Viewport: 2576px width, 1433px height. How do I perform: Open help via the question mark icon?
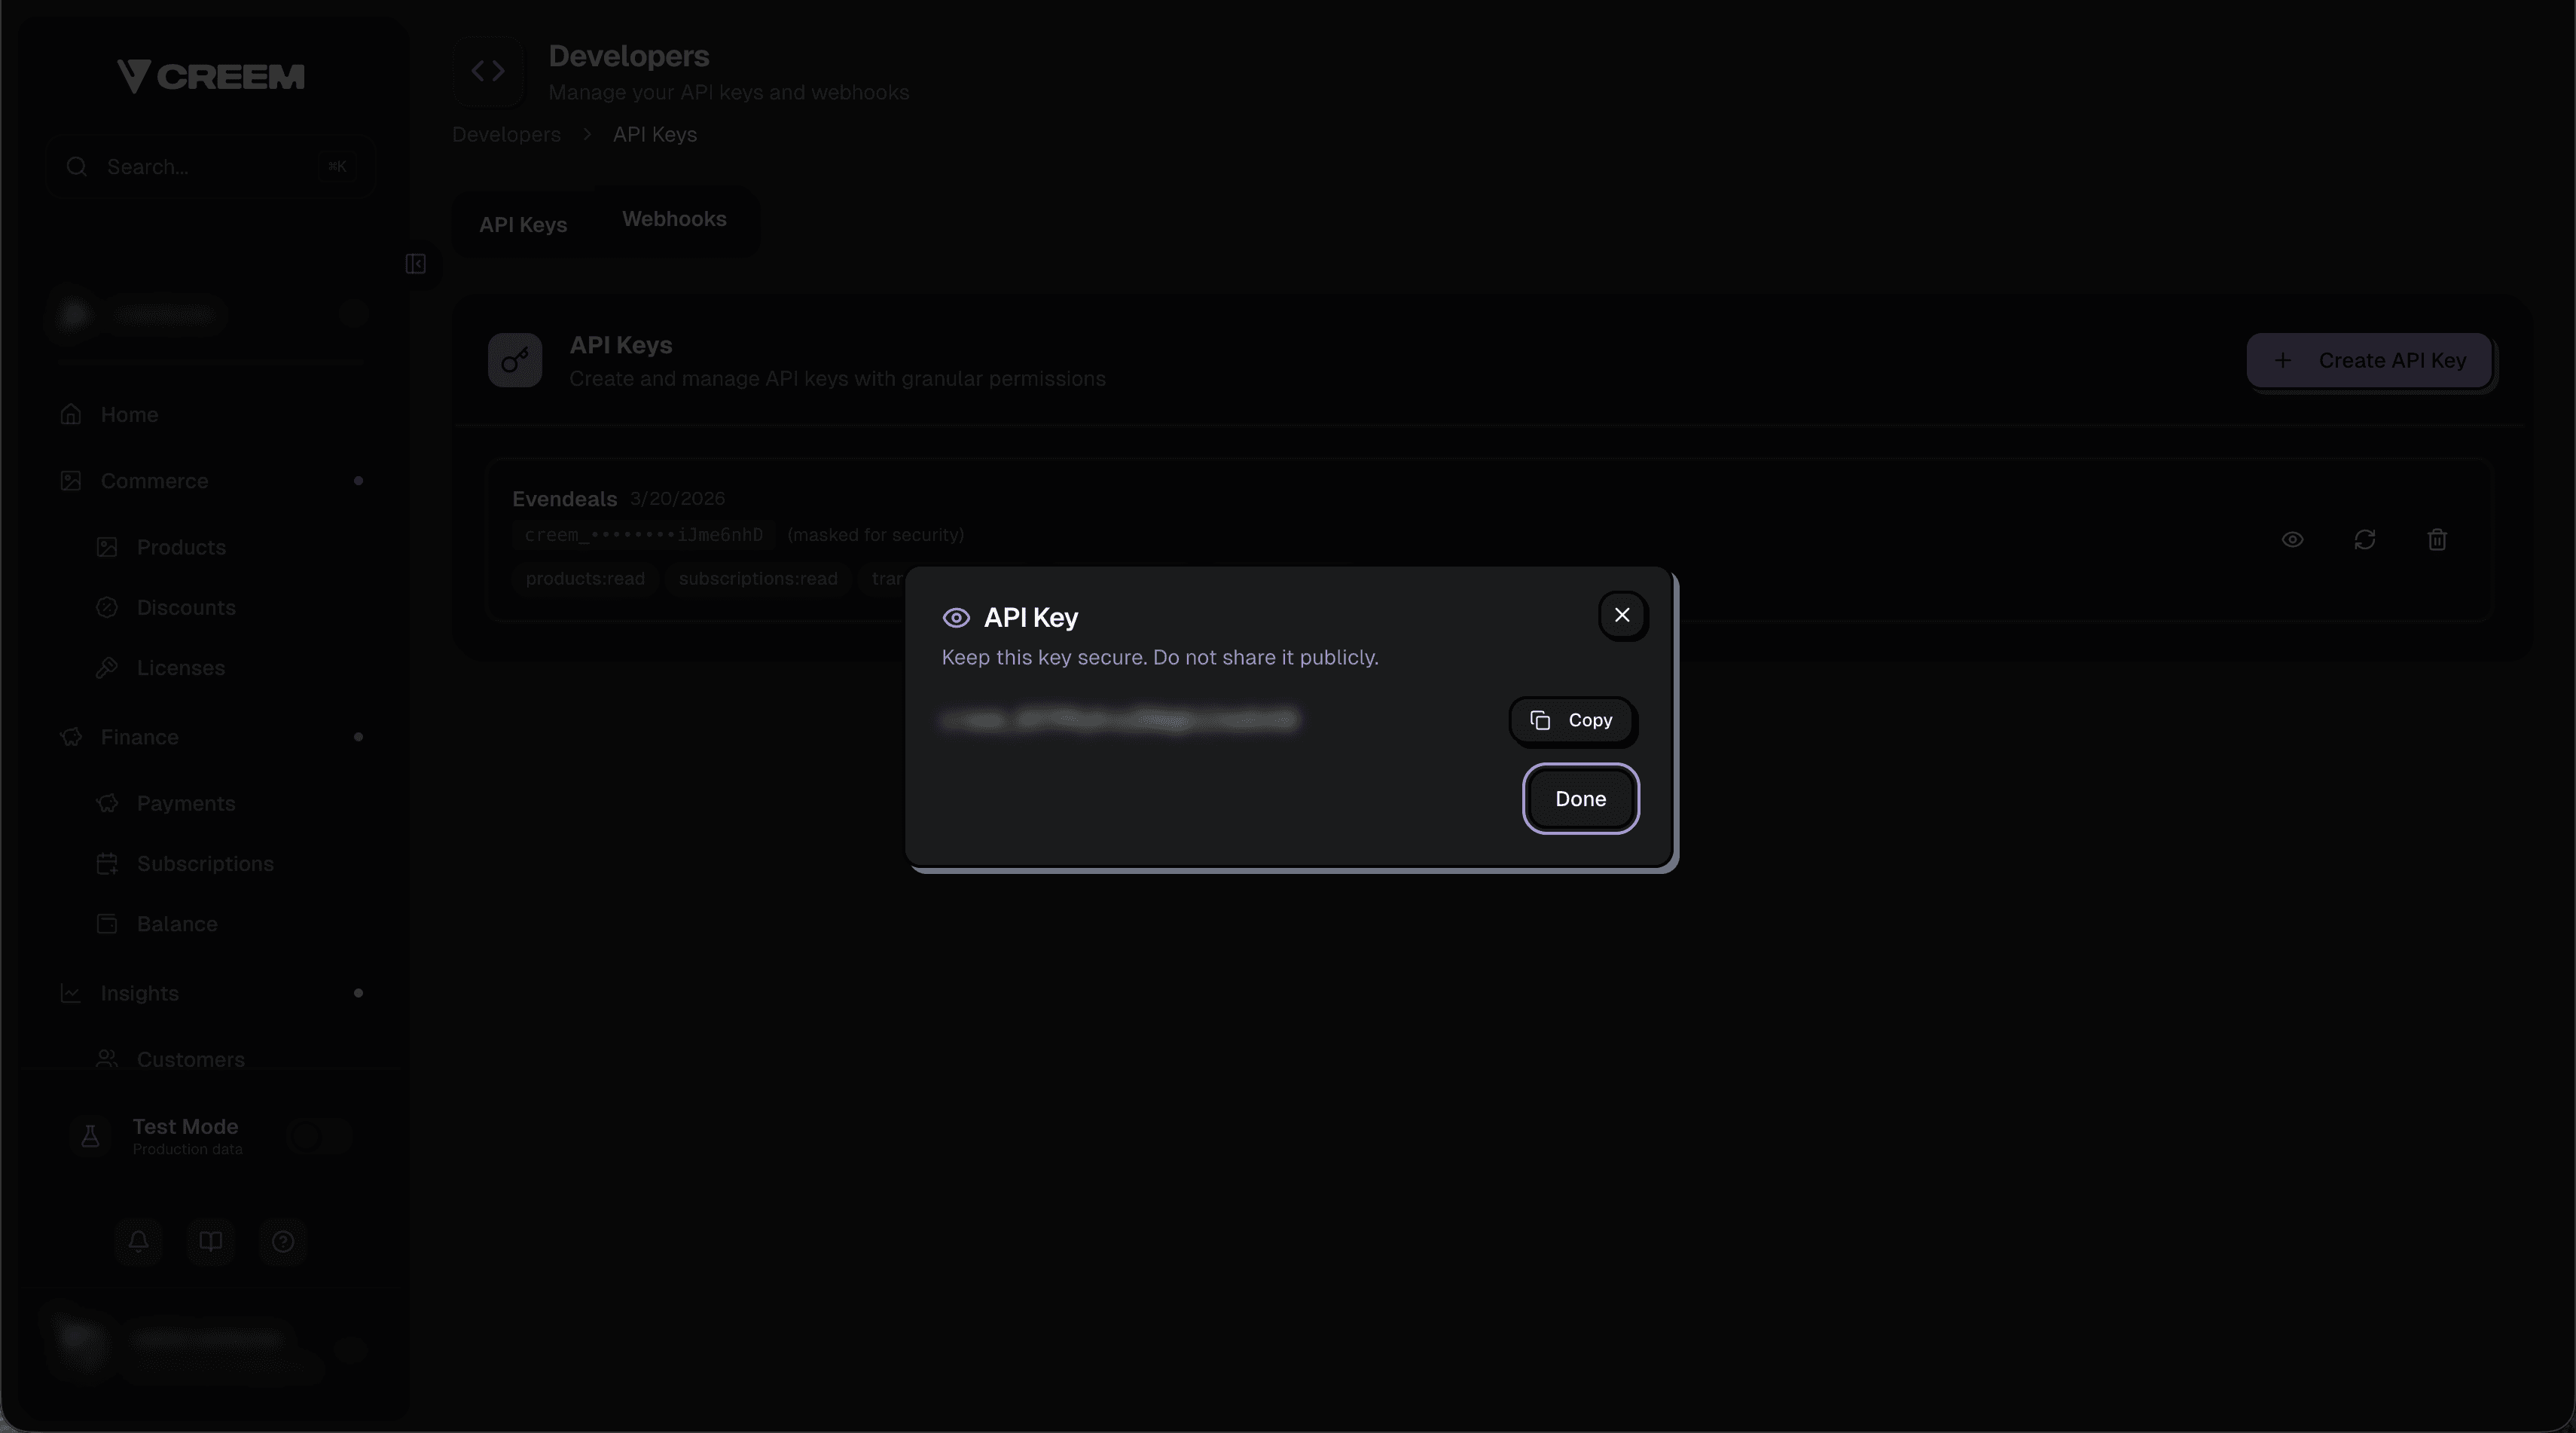(x=283, y=1242)
